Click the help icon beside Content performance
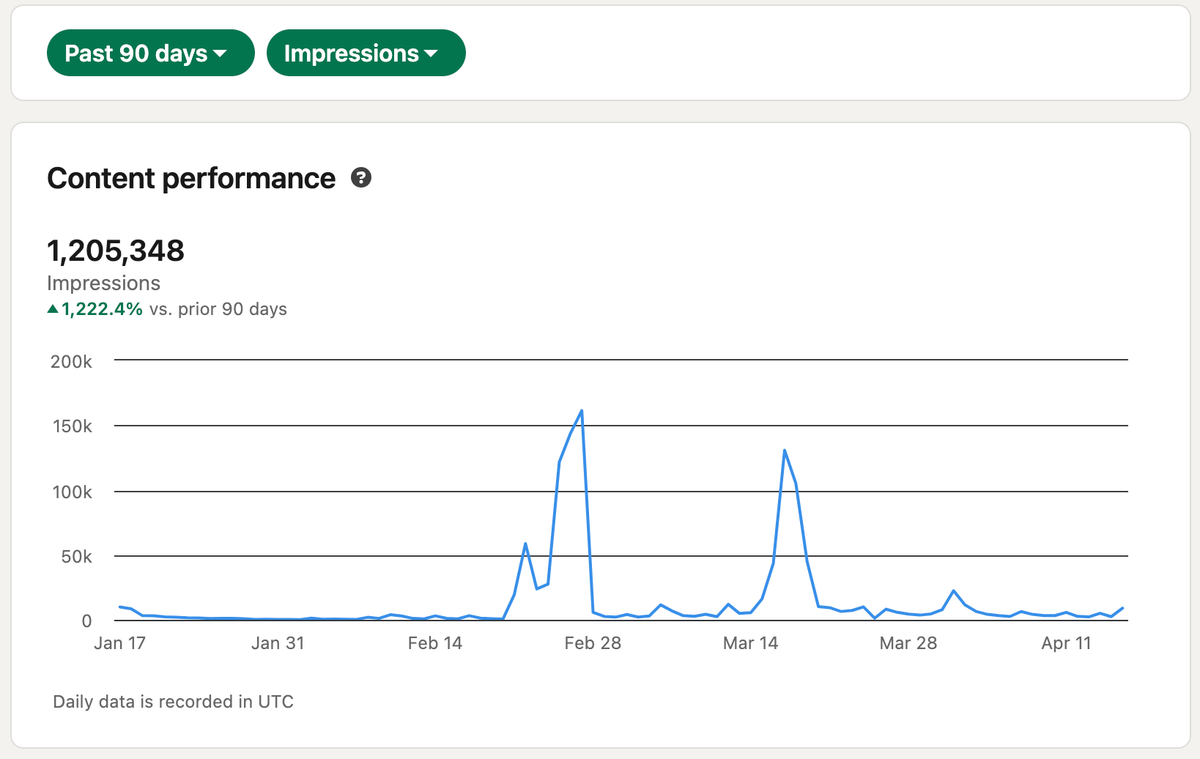 click(361, 177)
